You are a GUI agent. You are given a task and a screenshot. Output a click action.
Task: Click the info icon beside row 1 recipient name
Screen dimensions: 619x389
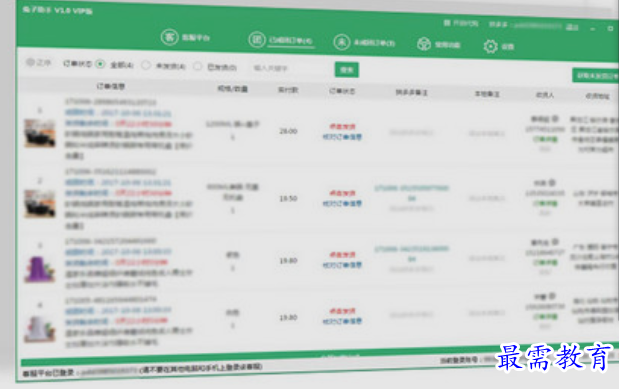pos(555,118)
